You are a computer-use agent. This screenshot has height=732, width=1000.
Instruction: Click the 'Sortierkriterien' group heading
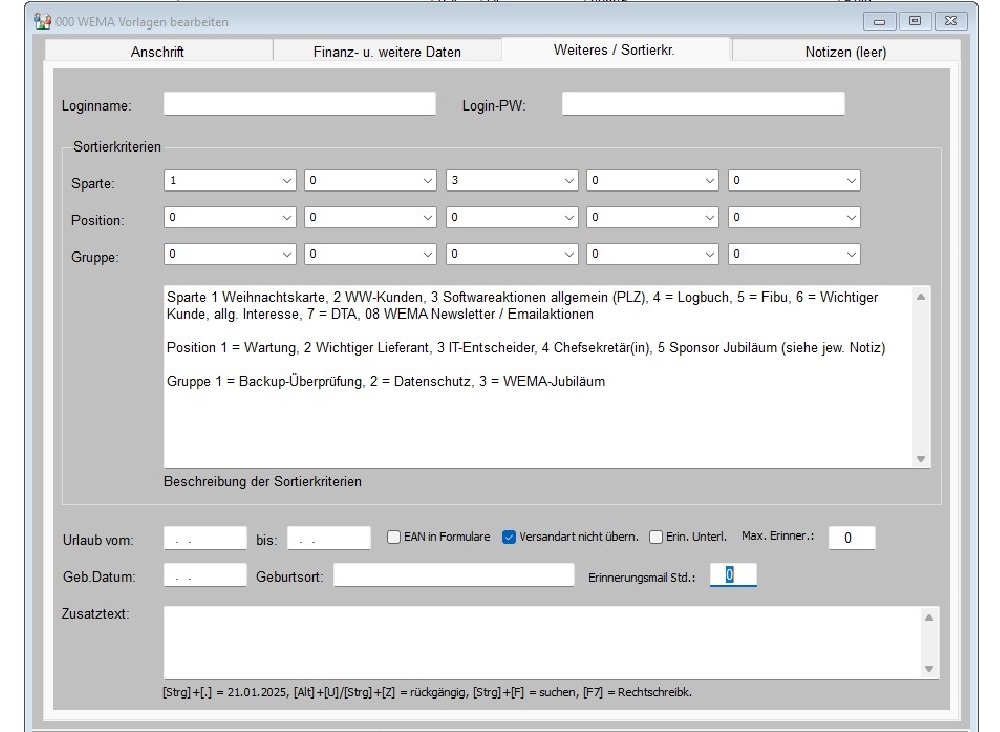pos(117,147)
